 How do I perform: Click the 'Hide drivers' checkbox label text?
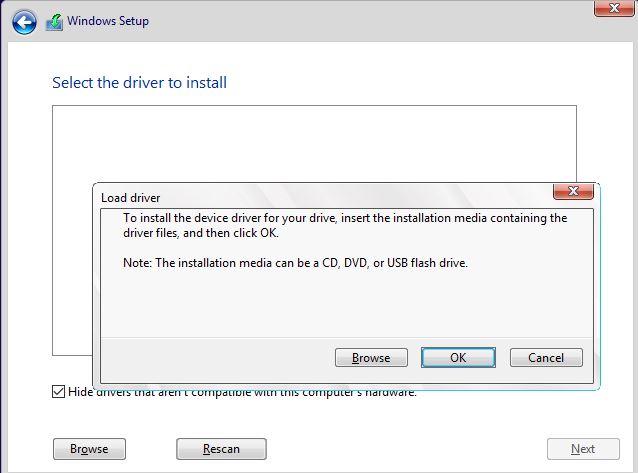click(243, 392)
